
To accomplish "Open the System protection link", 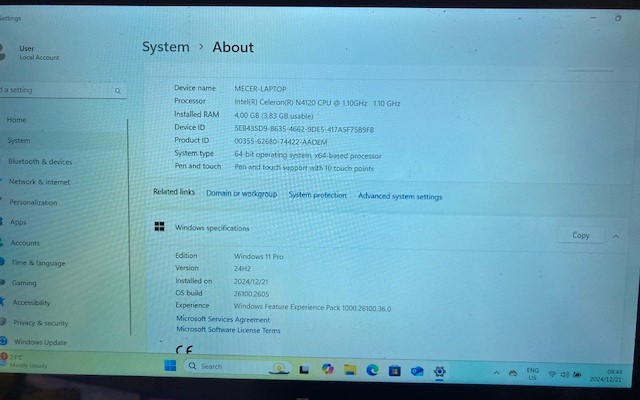I will [x=317, y=195].
